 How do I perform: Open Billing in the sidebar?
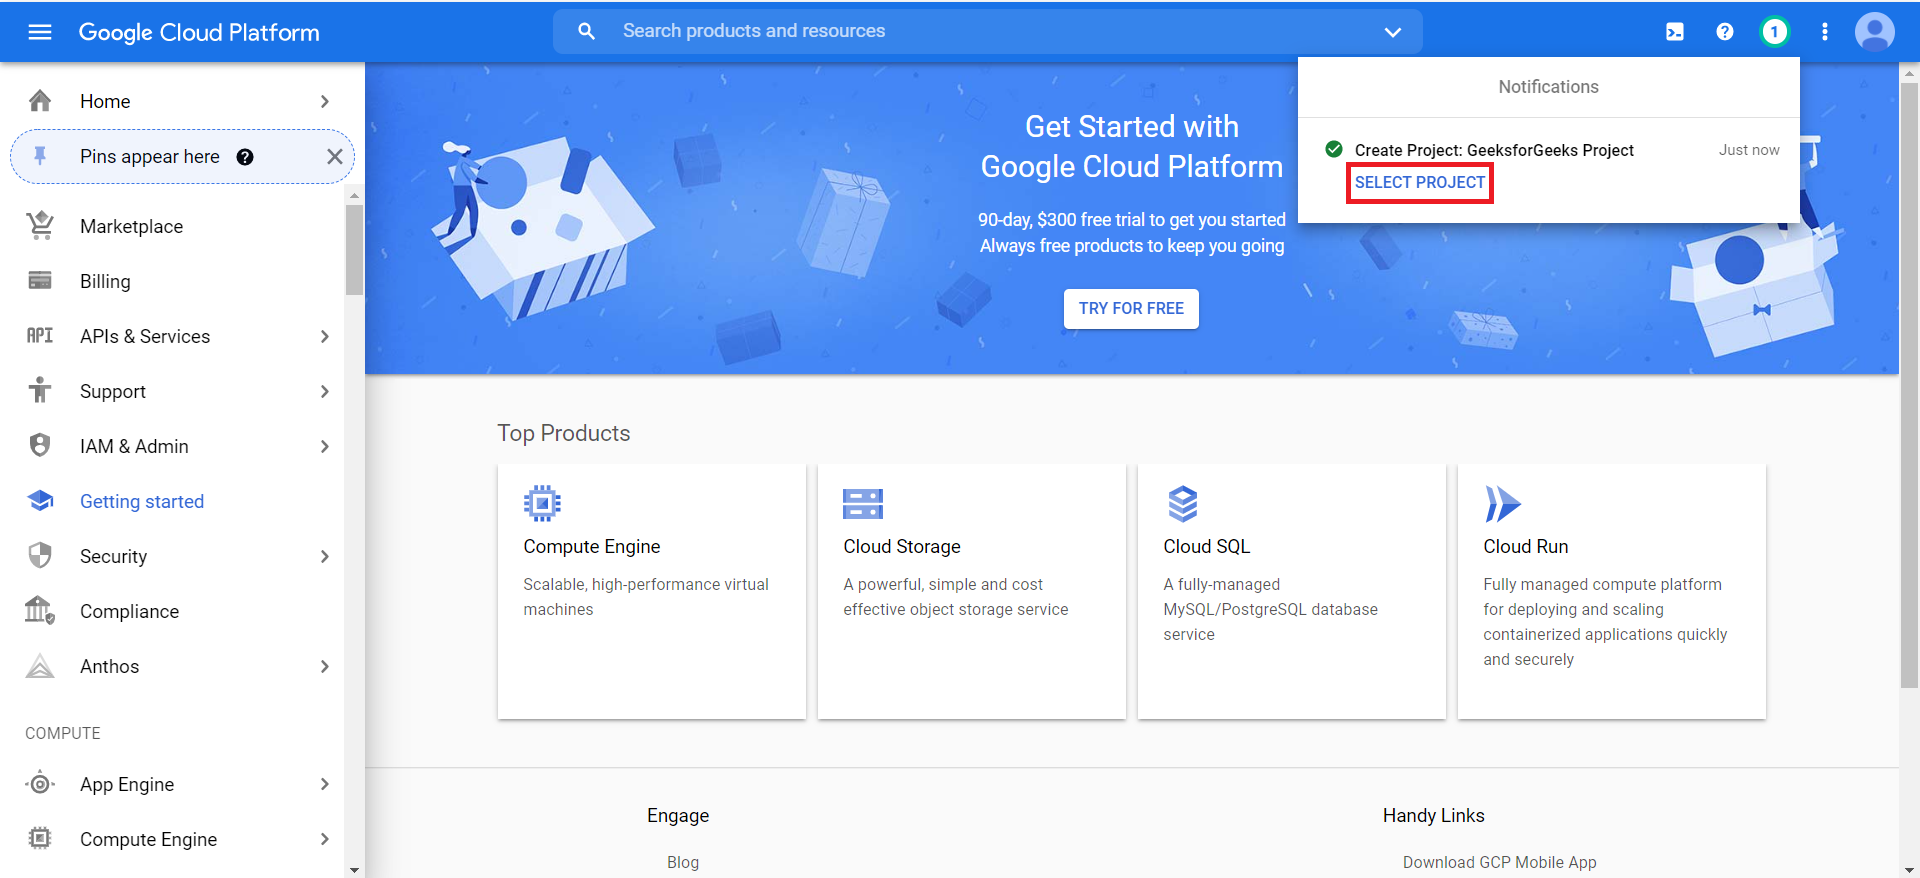105,281
